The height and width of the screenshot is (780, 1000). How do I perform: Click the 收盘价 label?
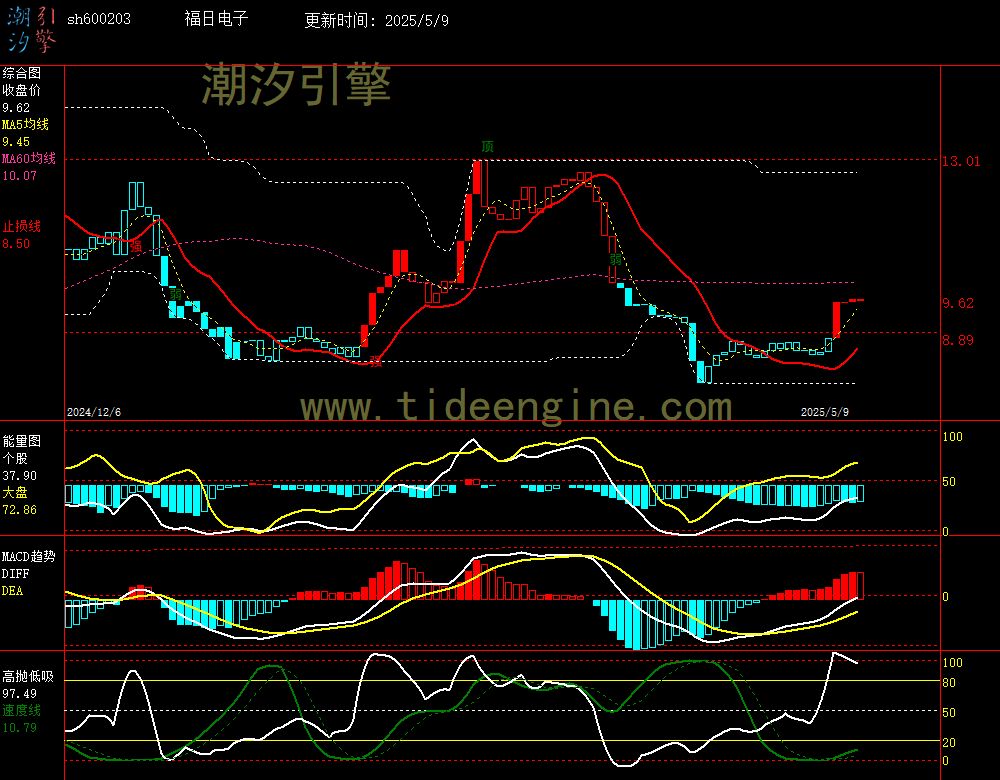[21, 90]
